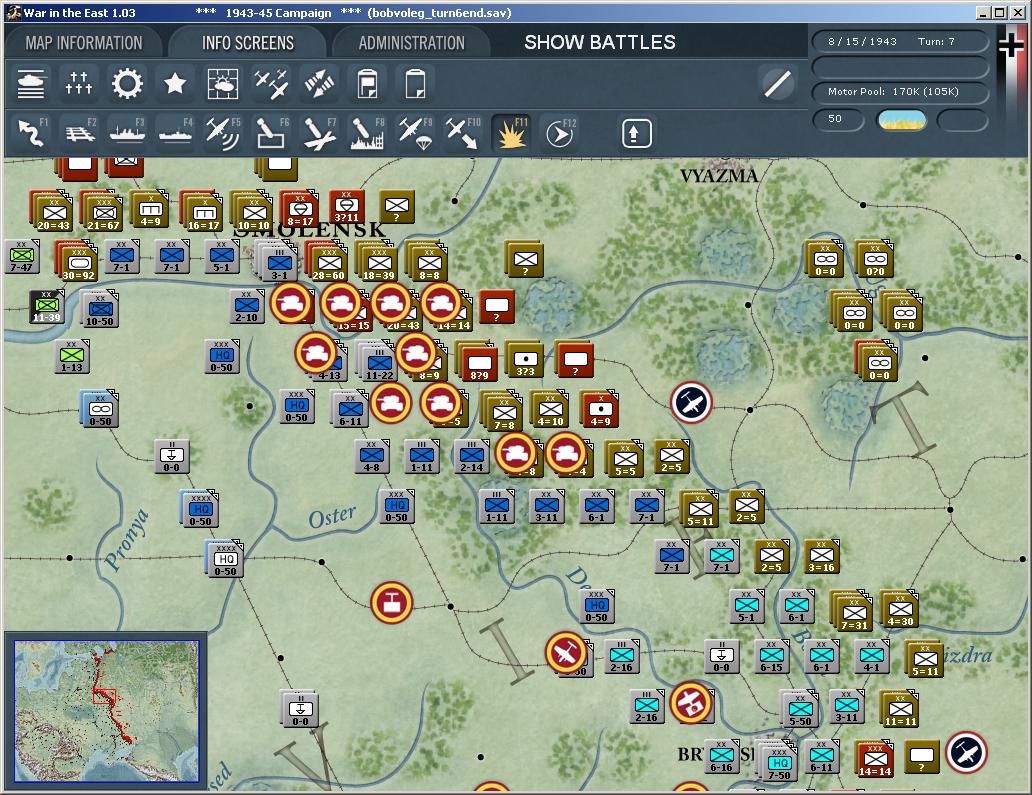Click the F12 end turn icon
This screenshot has width=1032, height=795.
click(561, 134)
